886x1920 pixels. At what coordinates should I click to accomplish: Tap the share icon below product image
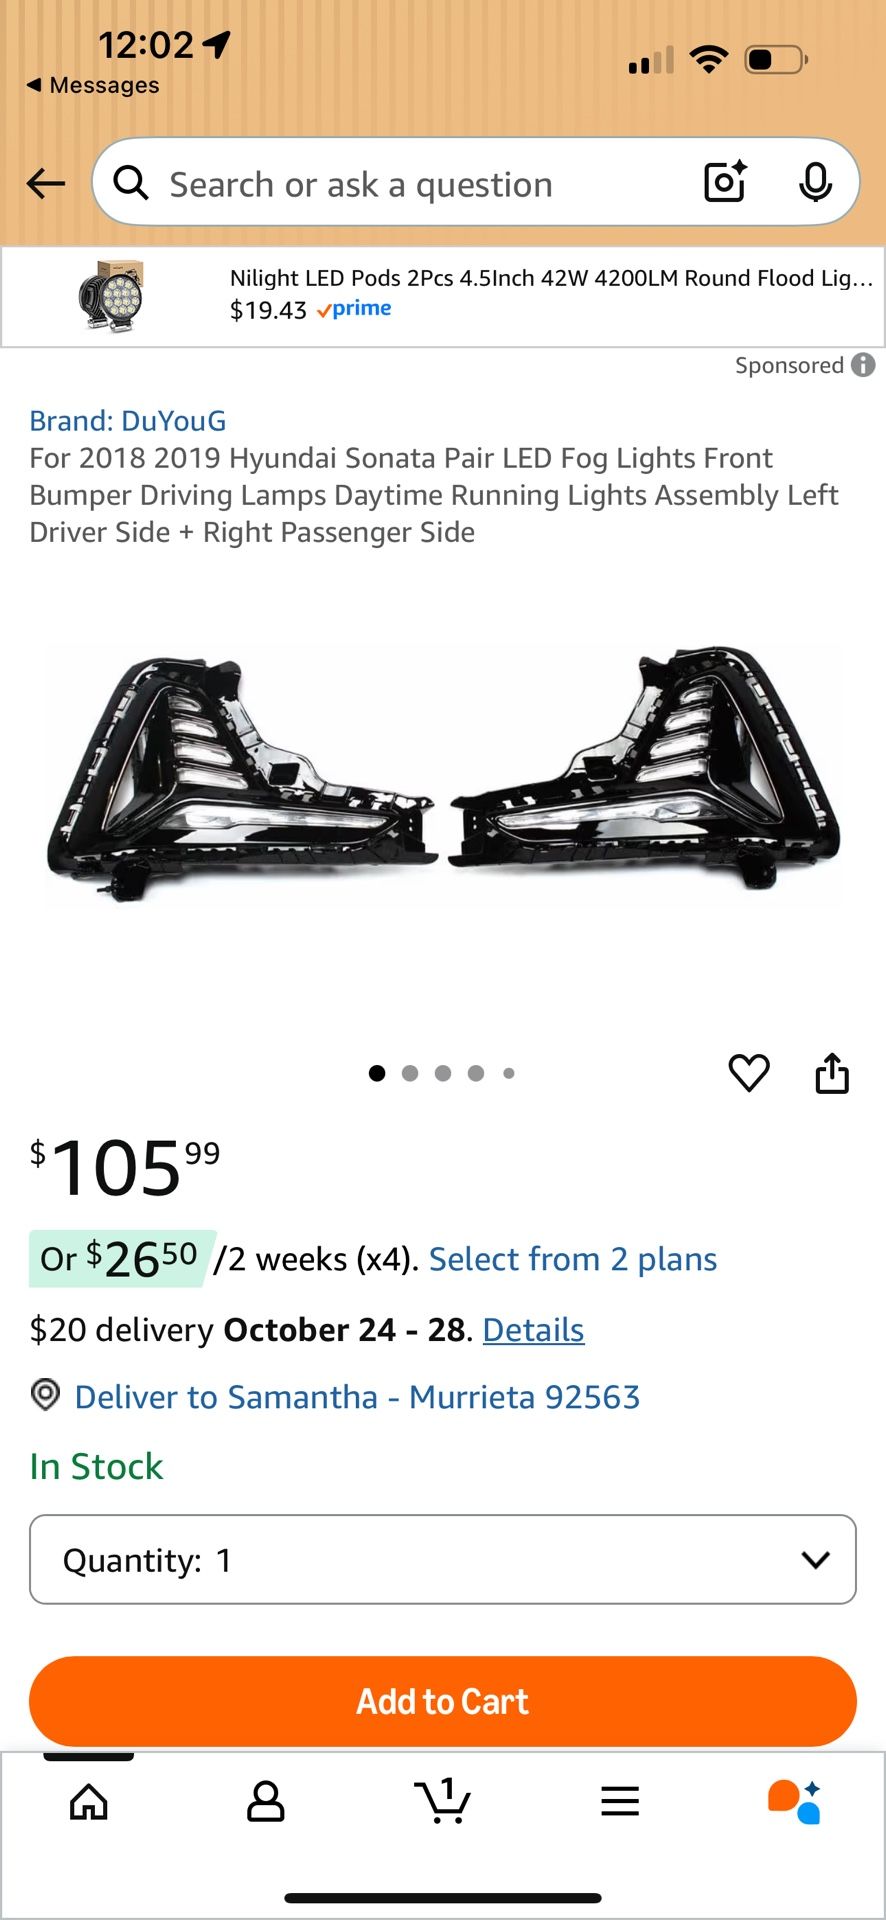[831, 1073]
